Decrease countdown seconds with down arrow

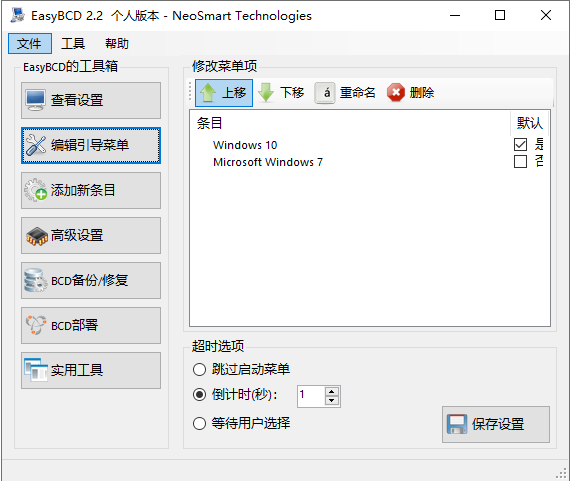[331, 401]
